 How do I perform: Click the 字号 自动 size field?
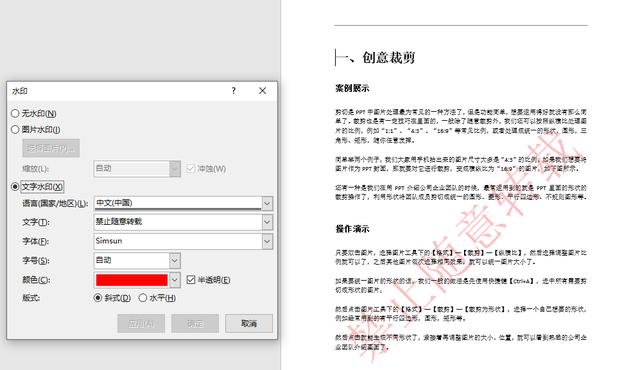tap(132, 260)
